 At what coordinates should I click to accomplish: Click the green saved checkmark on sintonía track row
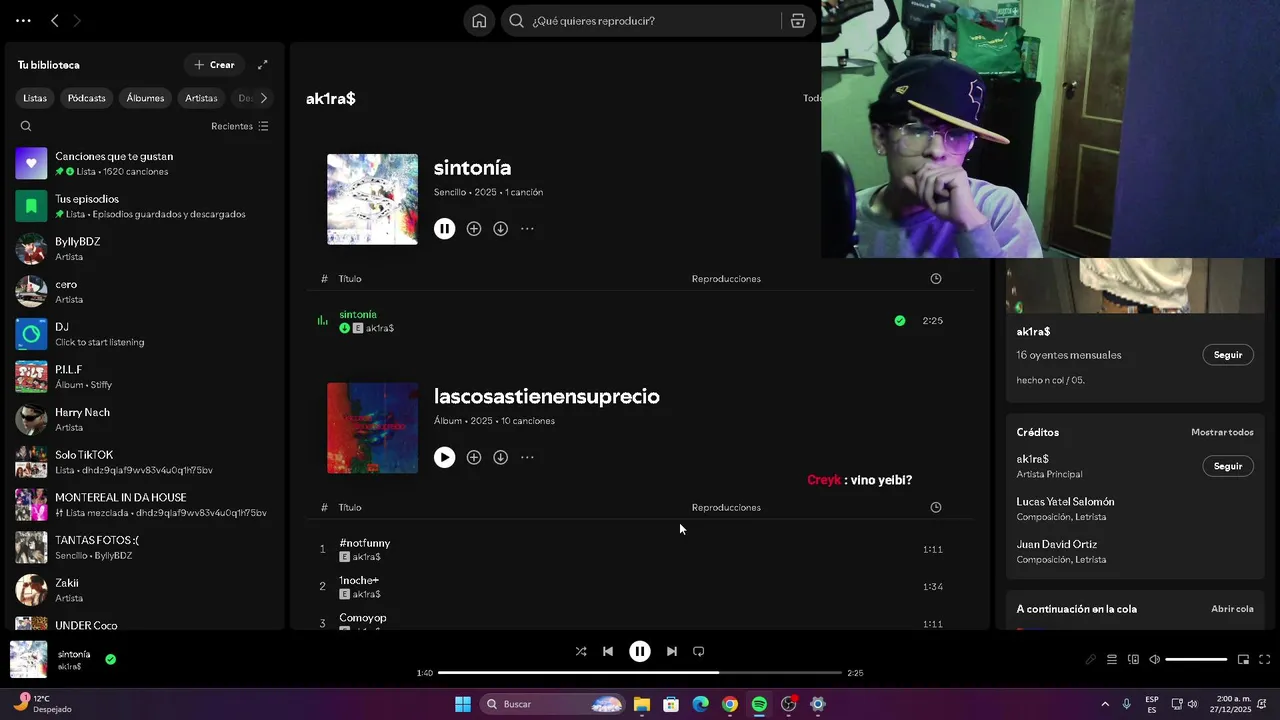(x=900, y=321)
